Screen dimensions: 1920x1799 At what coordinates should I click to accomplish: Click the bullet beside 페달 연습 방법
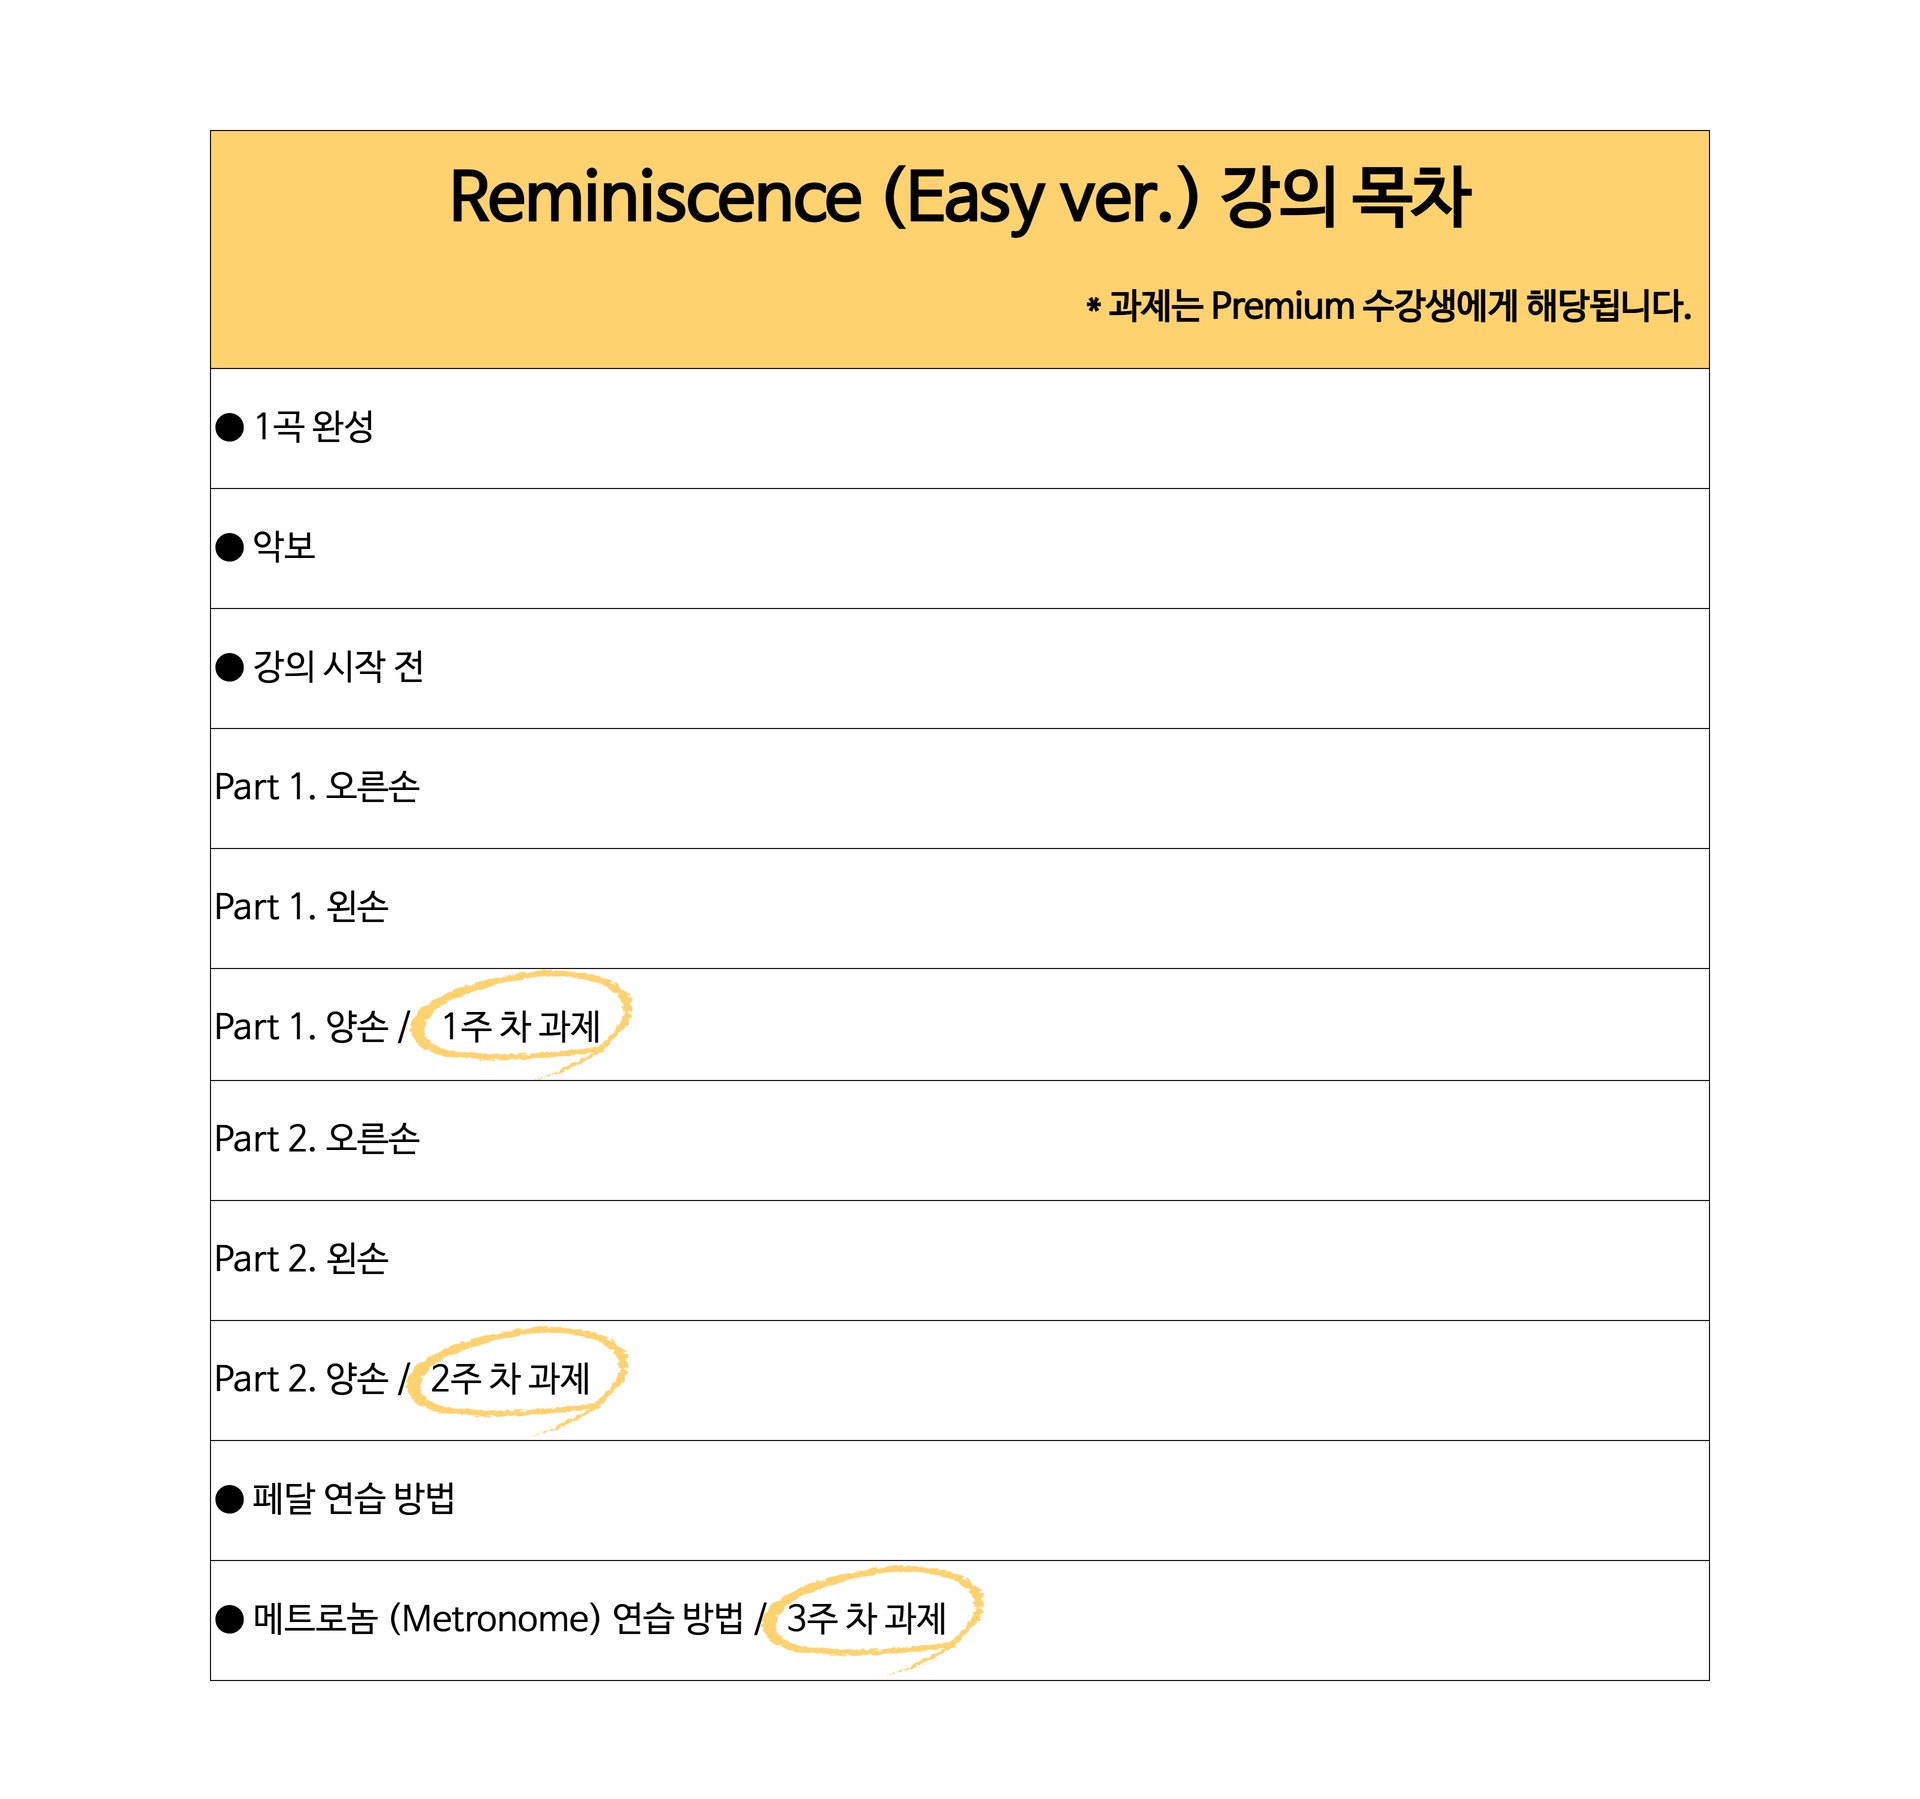point(230,1499)
